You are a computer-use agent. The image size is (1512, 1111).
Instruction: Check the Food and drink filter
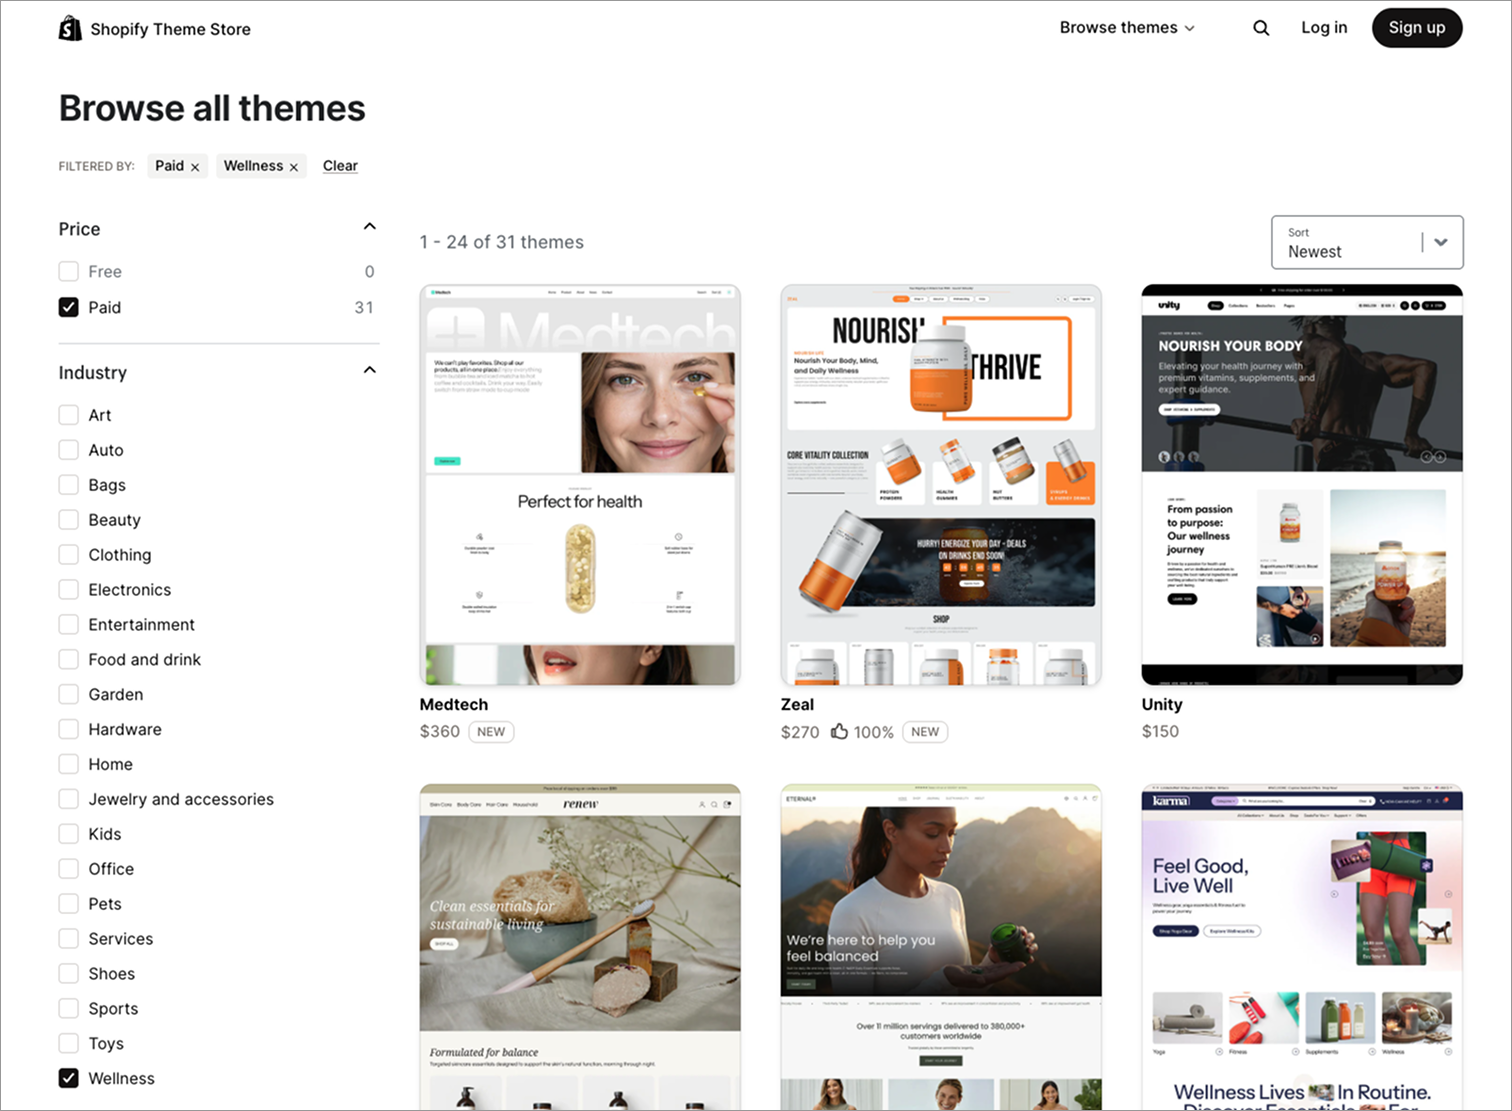click(68, 659)
